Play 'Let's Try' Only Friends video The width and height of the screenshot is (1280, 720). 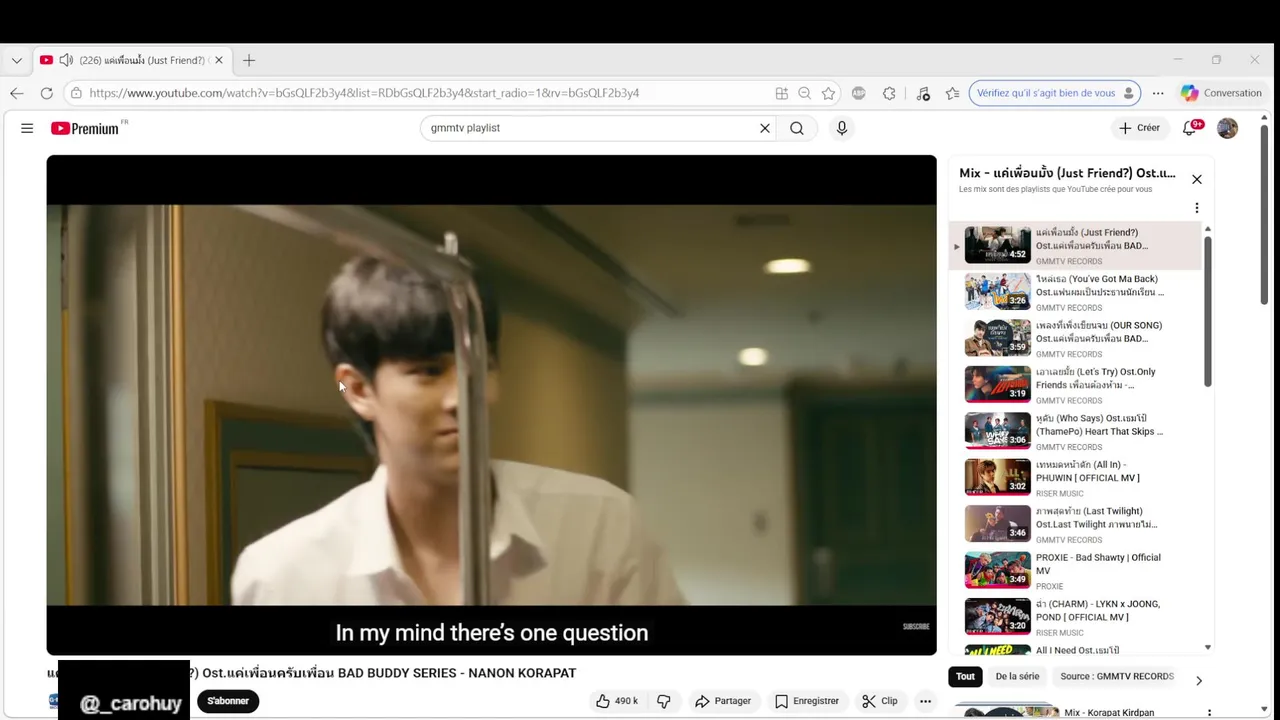[1076, 385]
